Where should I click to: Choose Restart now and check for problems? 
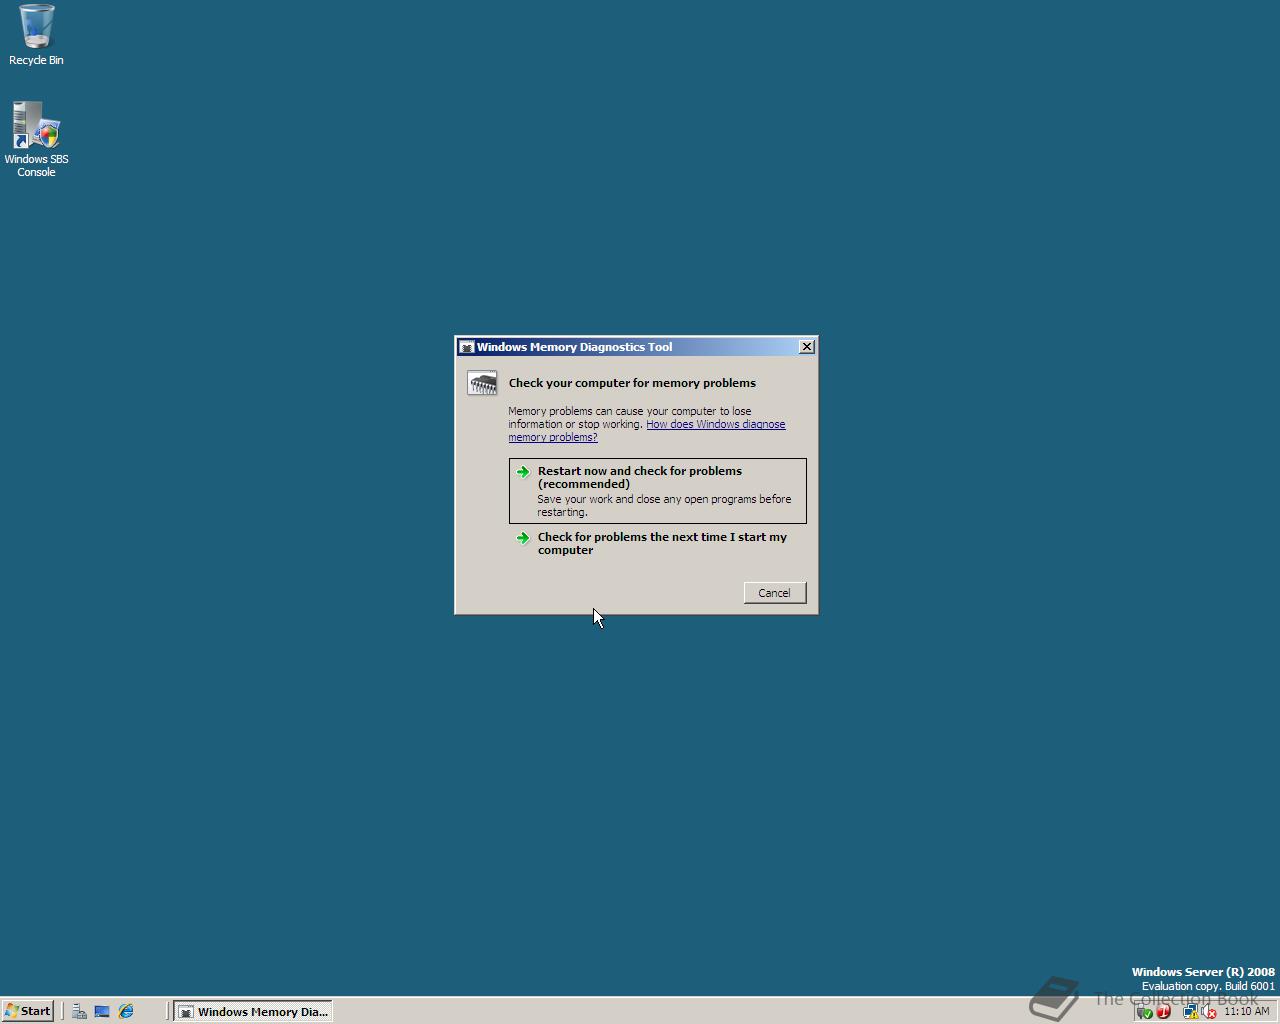[x=658, y=491]
